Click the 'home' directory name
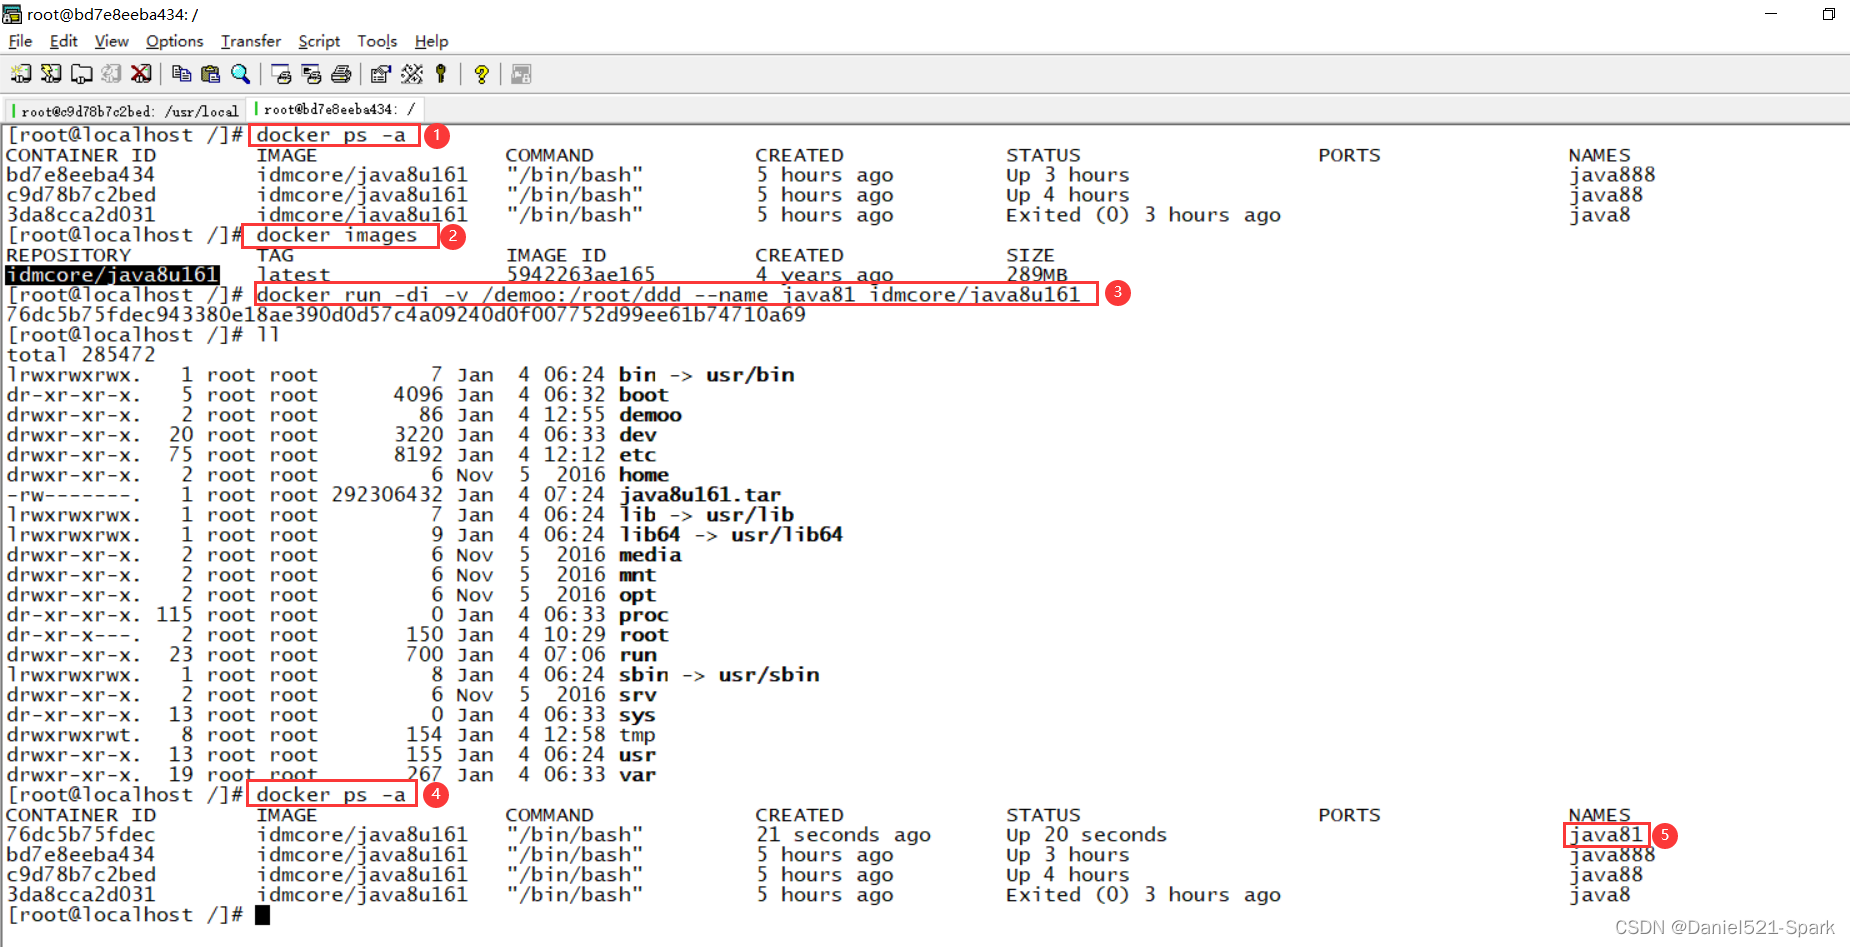Image resolution: width=1850 pixels, height=947 pixels. [644, 475]
